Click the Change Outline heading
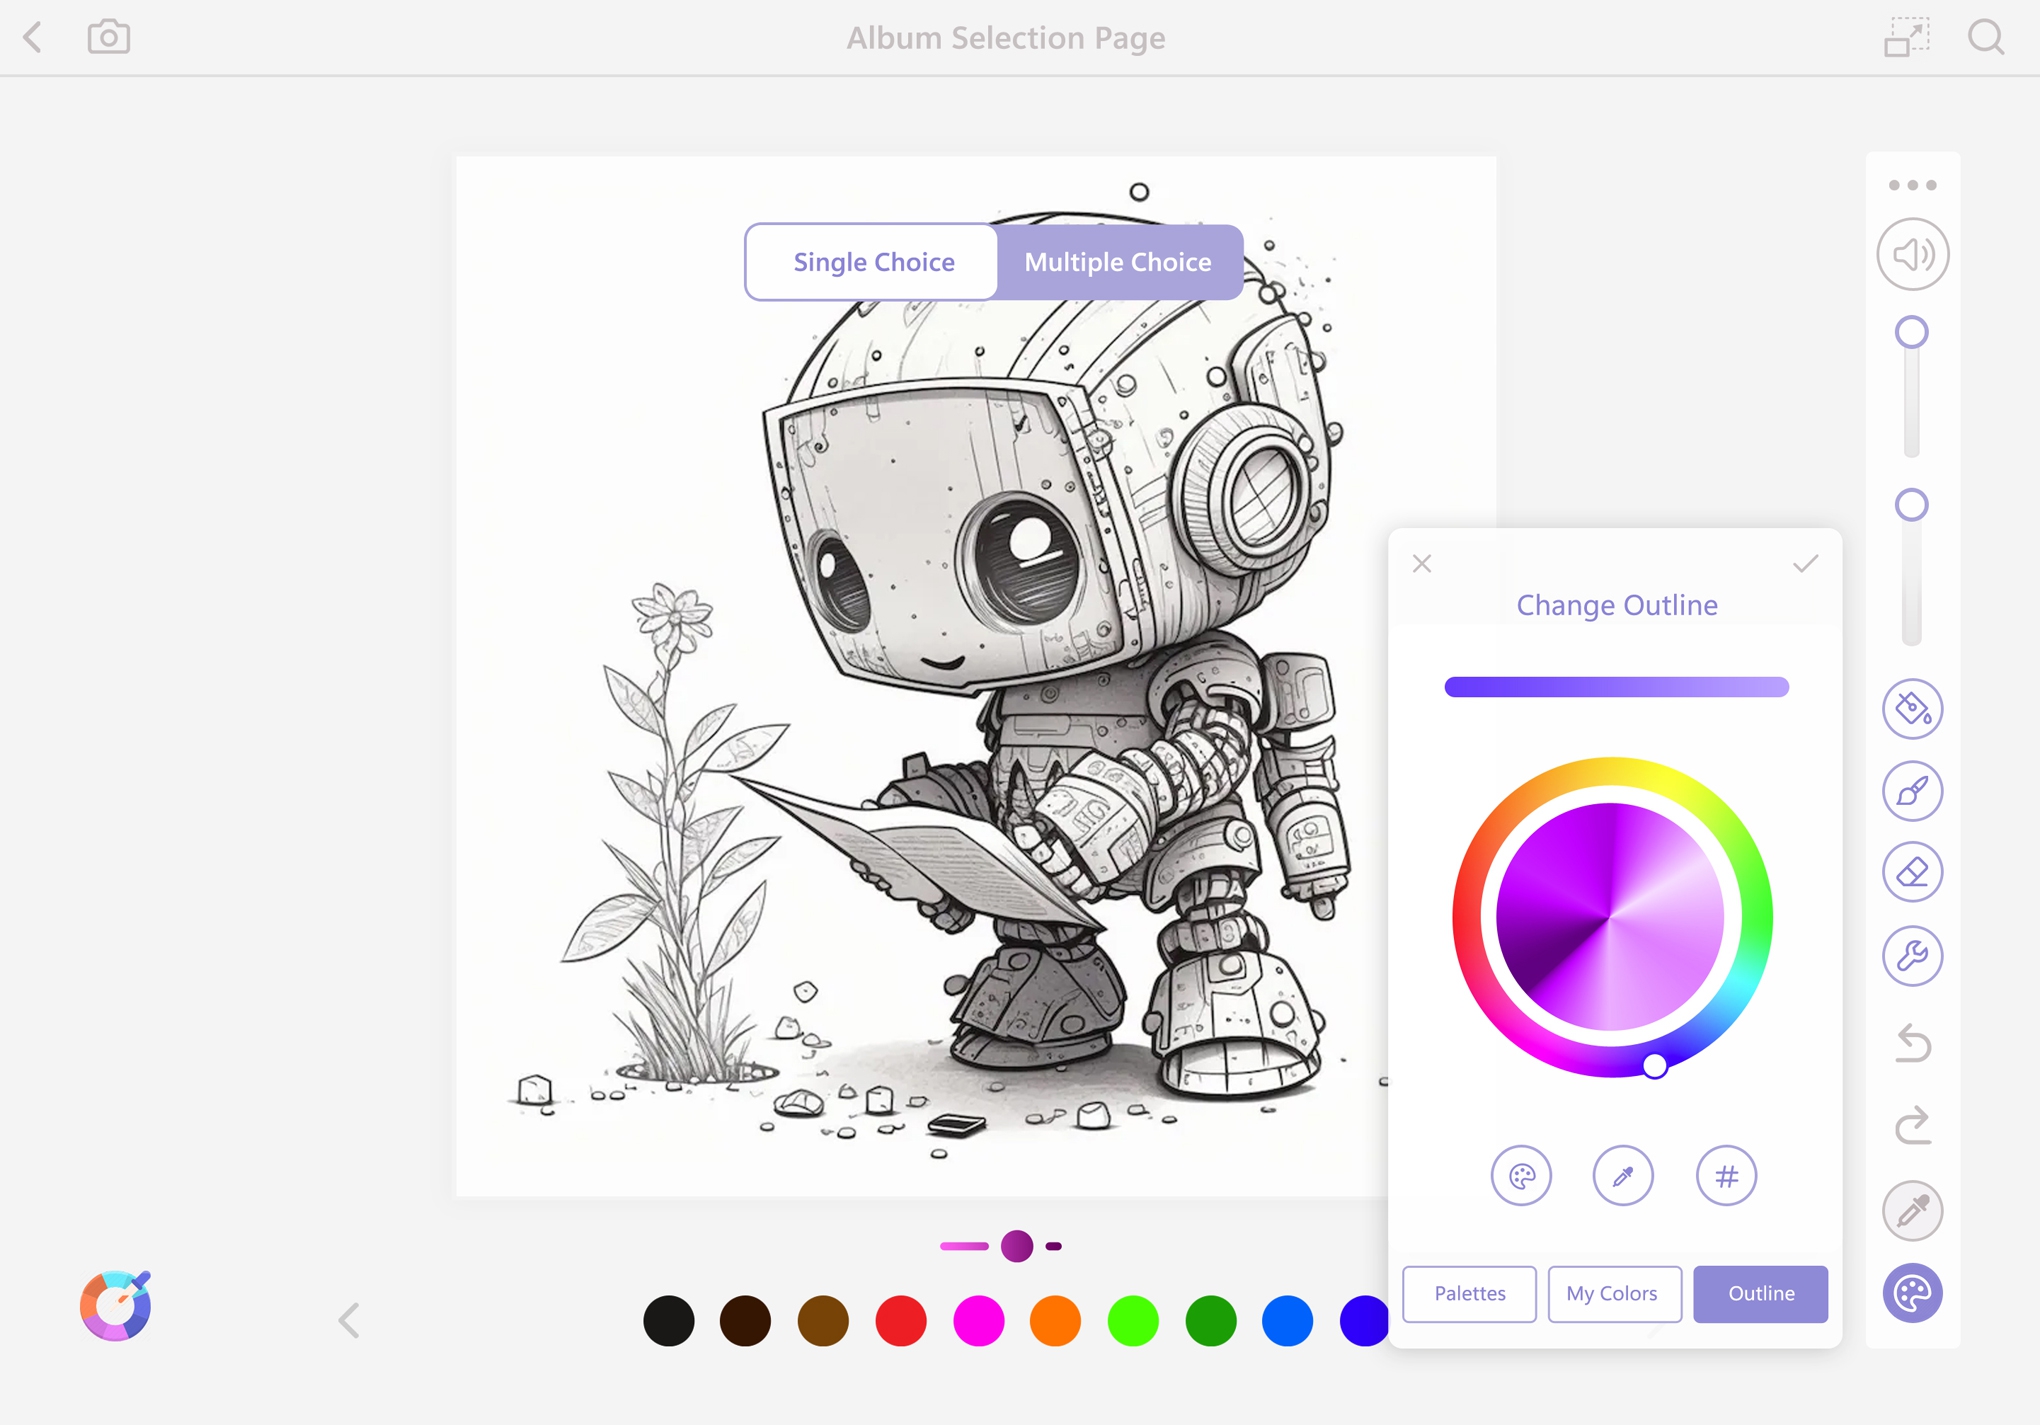 pyautogui.click(x=1617, y=605)
